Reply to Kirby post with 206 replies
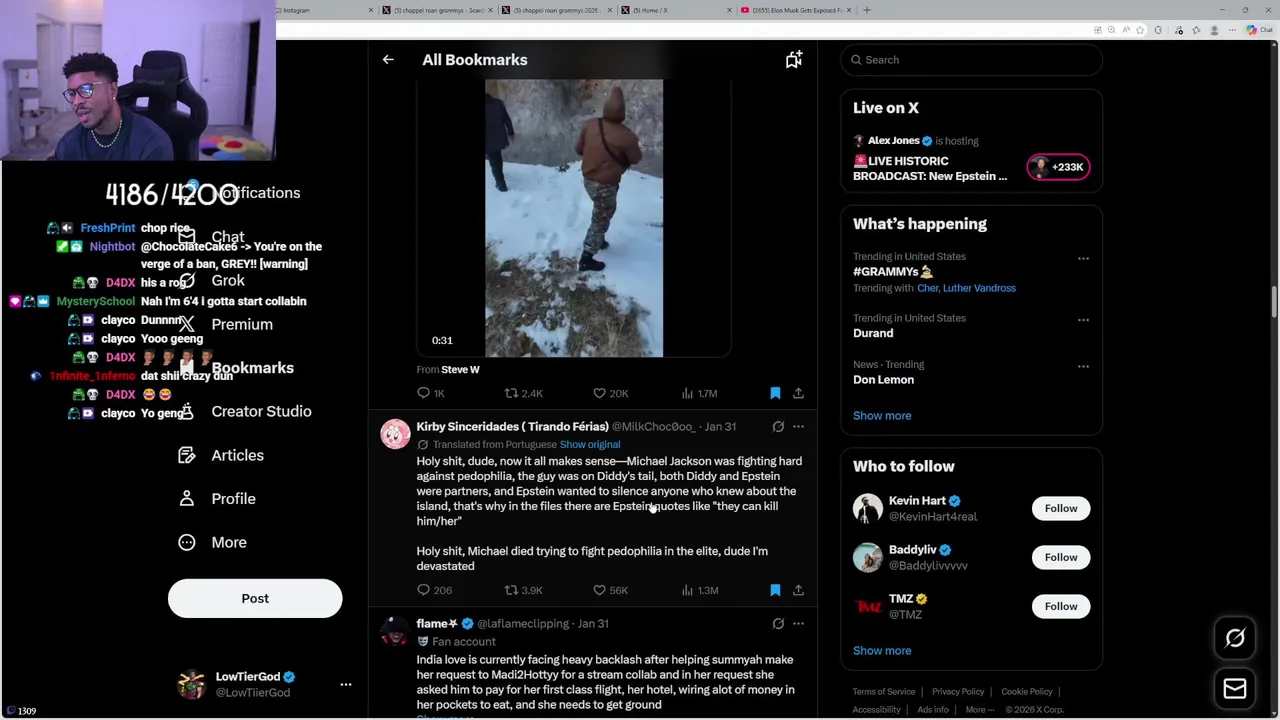Image resolution: width=1280 pixels, height=720 pixels. click(434, 591)
